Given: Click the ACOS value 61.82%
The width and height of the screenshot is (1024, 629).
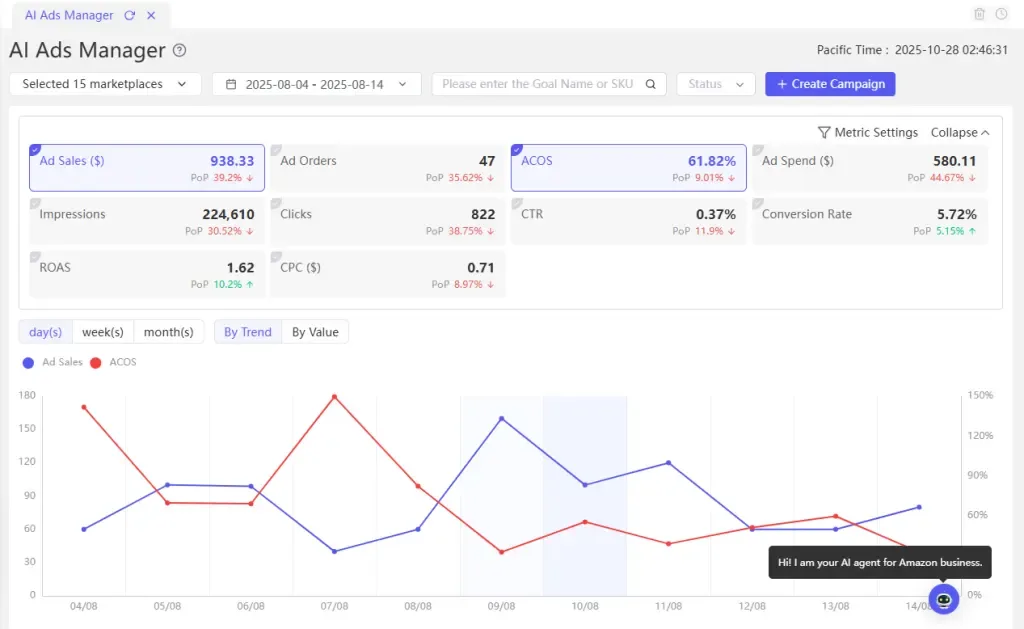Looking at the screenshot, I should click(712, 161).
